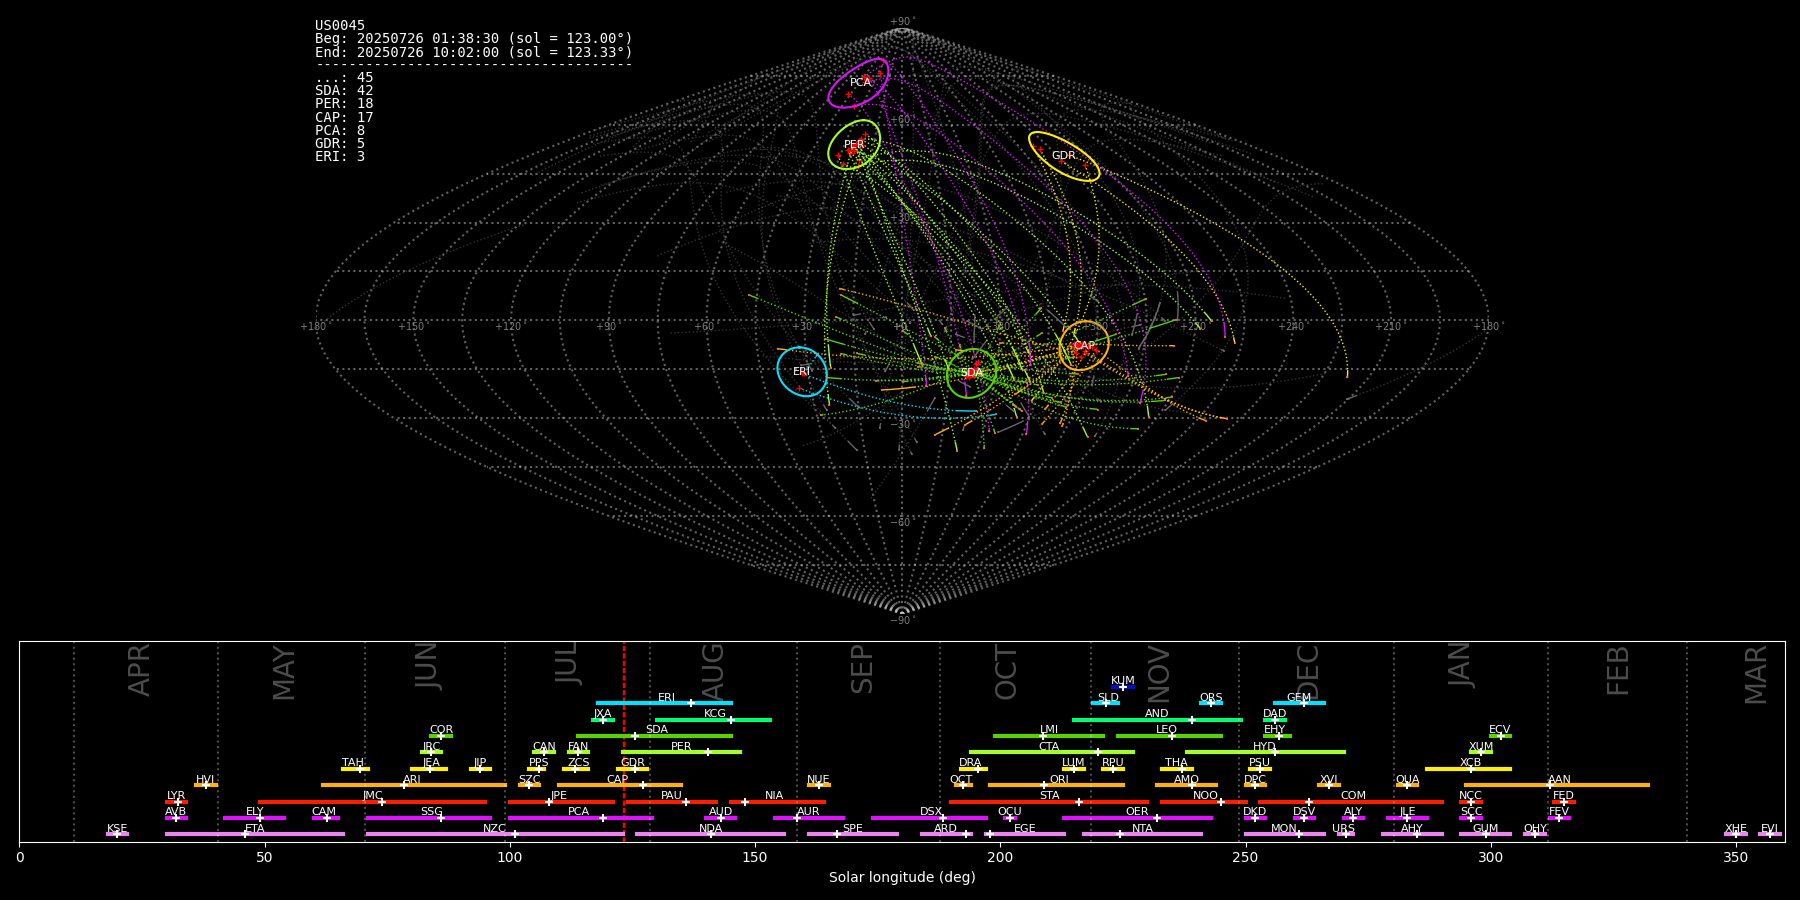Select the KSE shower label in the timeline

coord(117,829)
